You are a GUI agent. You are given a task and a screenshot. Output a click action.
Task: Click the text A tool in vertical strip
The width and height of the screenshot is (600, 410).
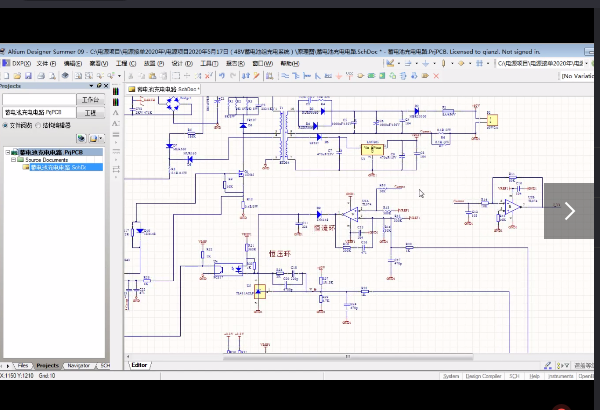116,113
